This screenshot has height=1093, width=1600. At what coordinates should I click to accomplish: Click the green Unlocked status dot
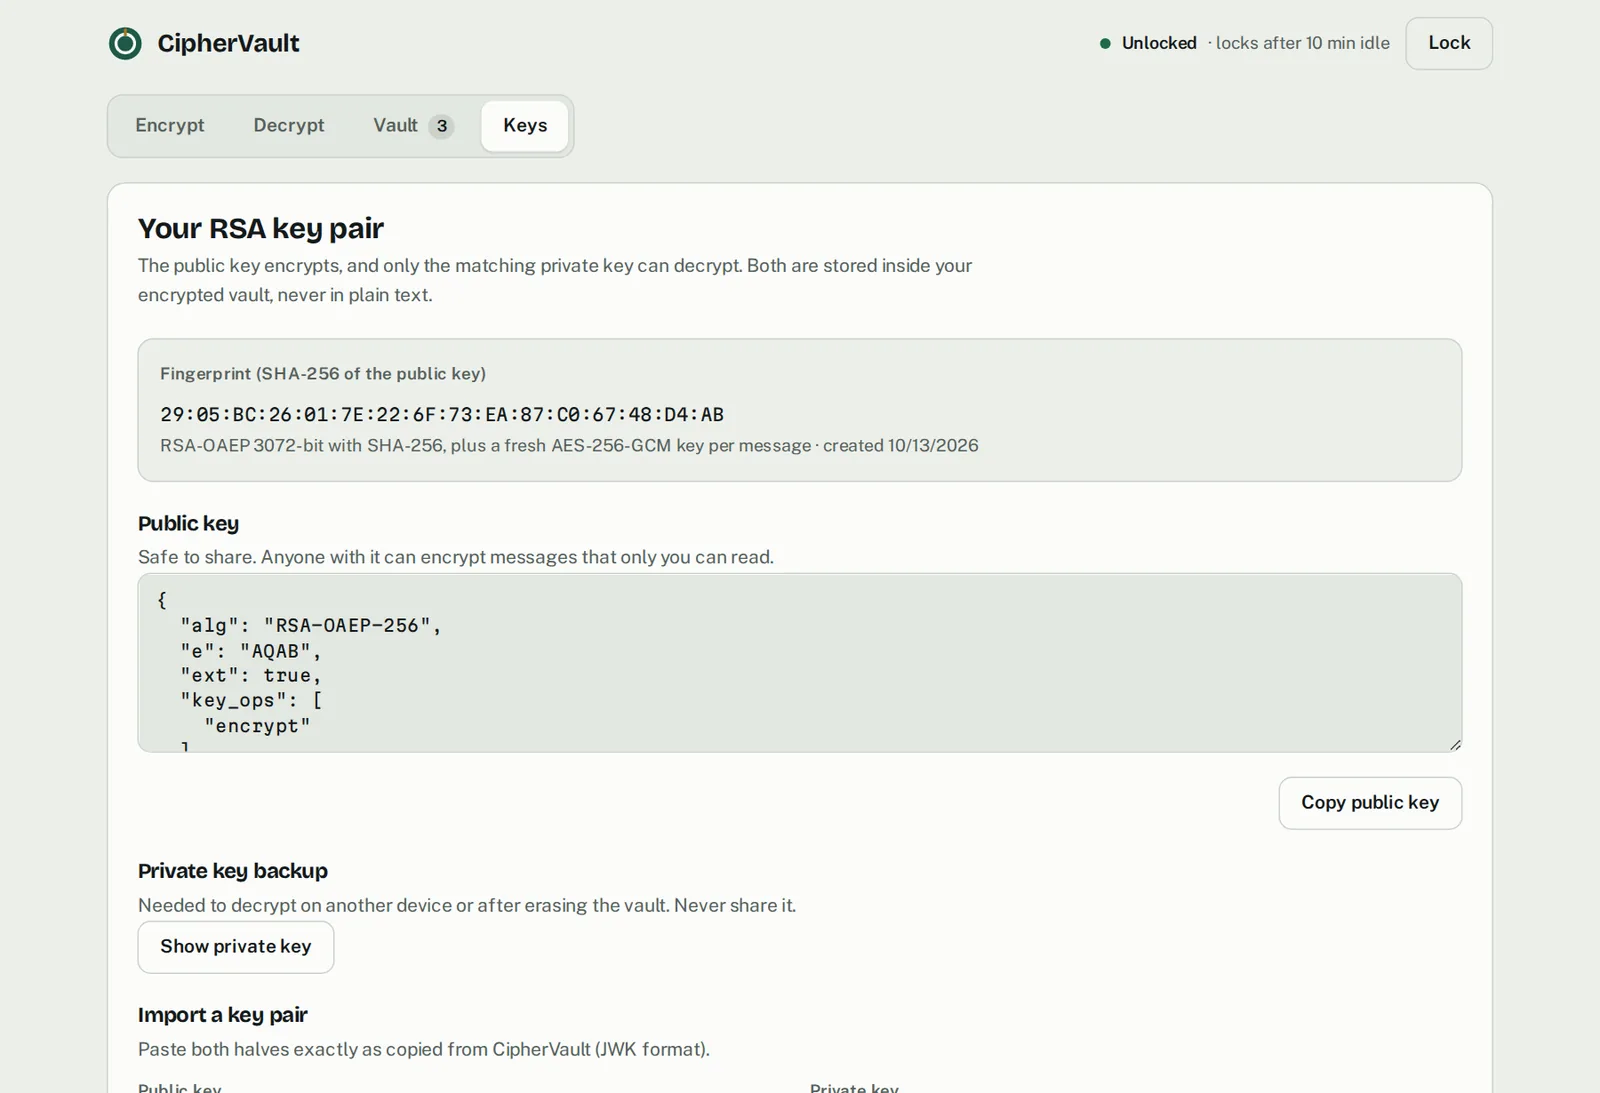coord(1105,43)
